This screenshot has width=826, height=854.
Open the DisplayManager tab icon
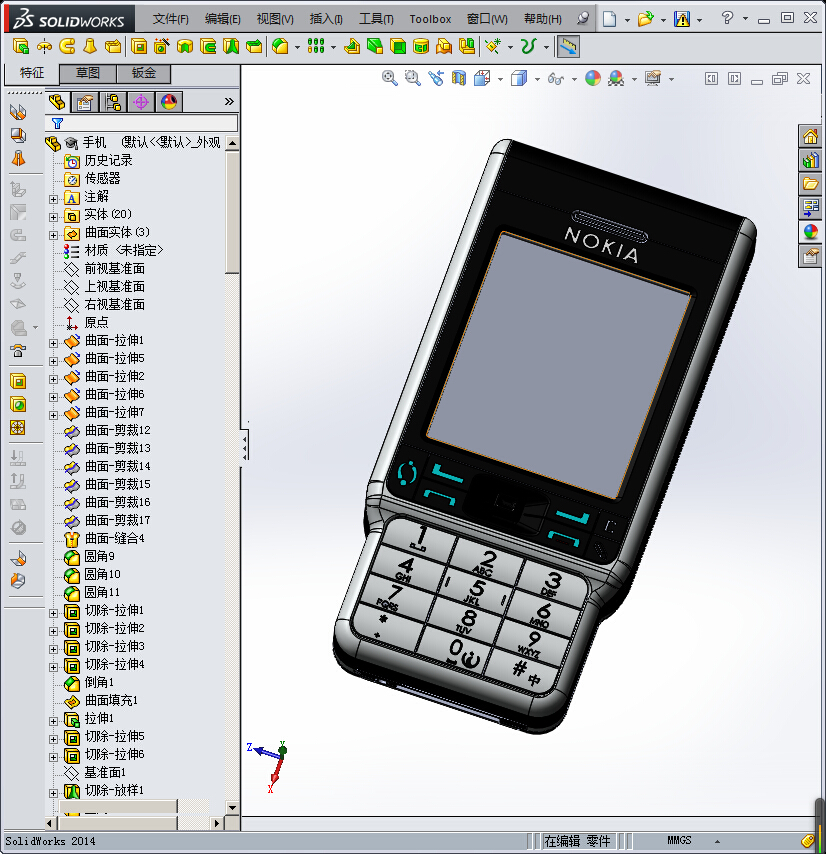pyautogui.click(x=169, y=102)
